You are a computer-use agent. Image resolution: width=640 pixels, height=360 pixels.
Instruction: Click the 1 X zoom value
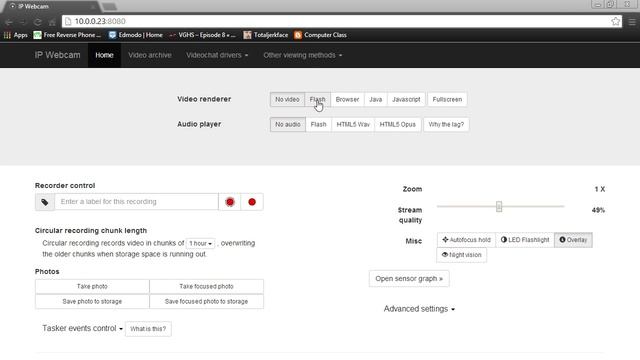point(599,189)
